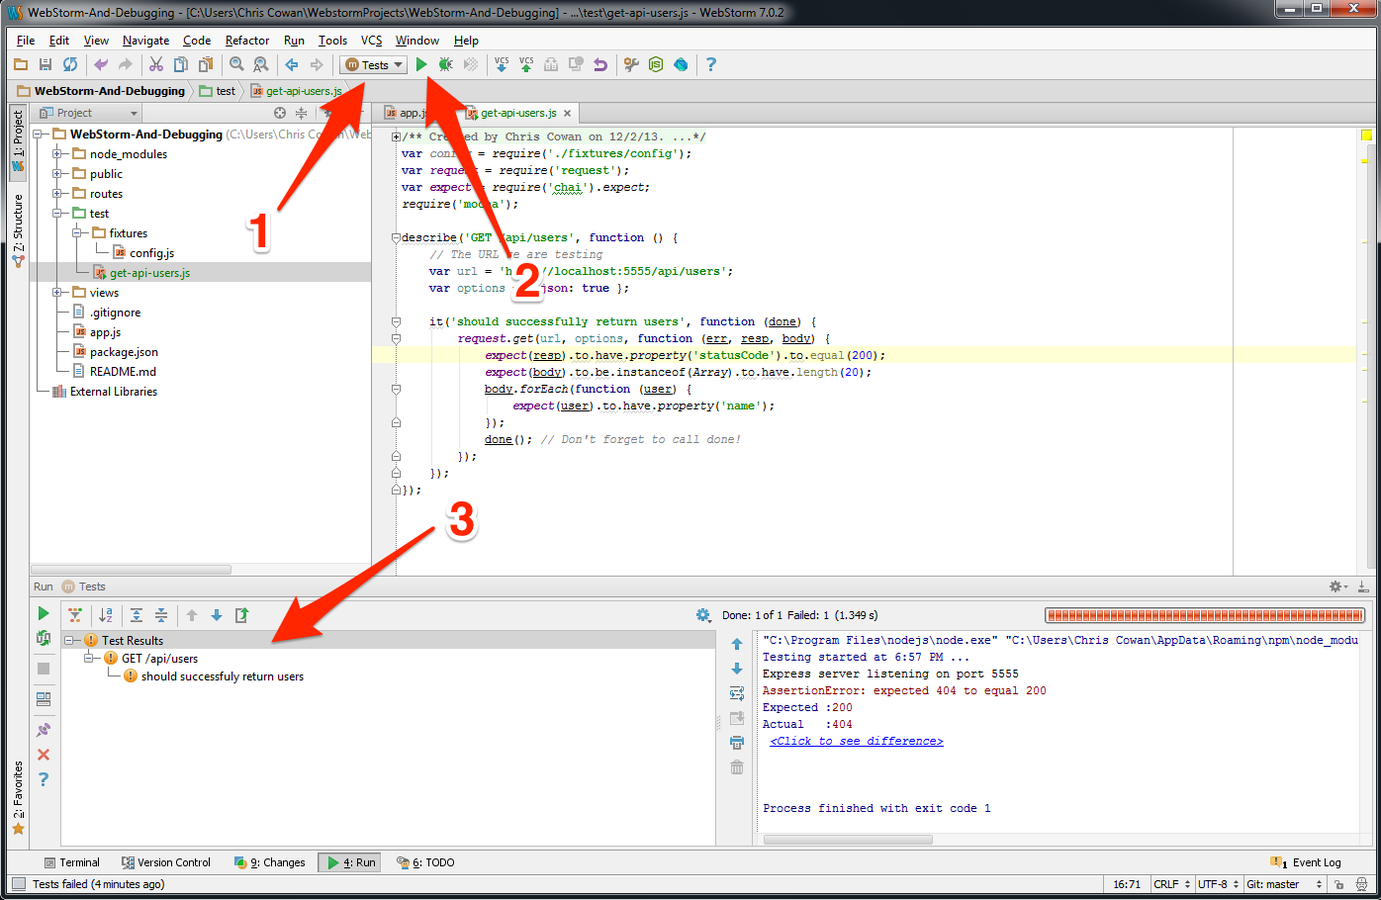Open the Event Log
Viewport: 1381px width, 900px height.
point(1306,862)
